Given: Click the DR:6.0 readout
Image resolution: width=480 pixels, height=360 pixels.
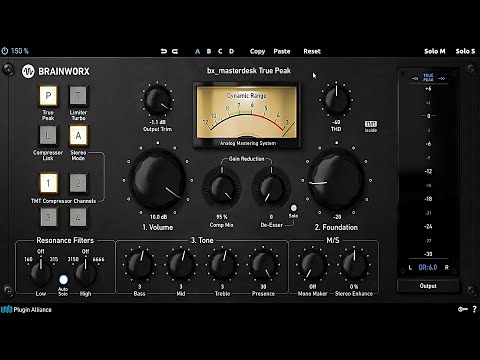Looking at the screenshot, I should click(428, 267).
